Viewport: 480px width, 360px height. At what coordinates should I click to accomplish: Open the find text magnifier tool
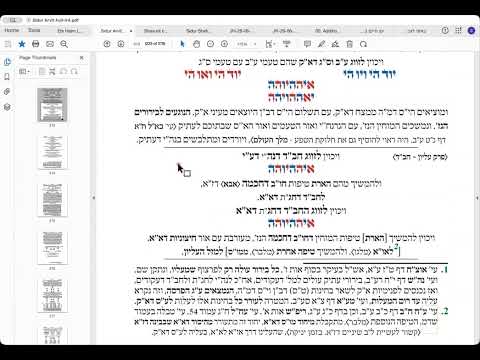[x=64, y=44]
